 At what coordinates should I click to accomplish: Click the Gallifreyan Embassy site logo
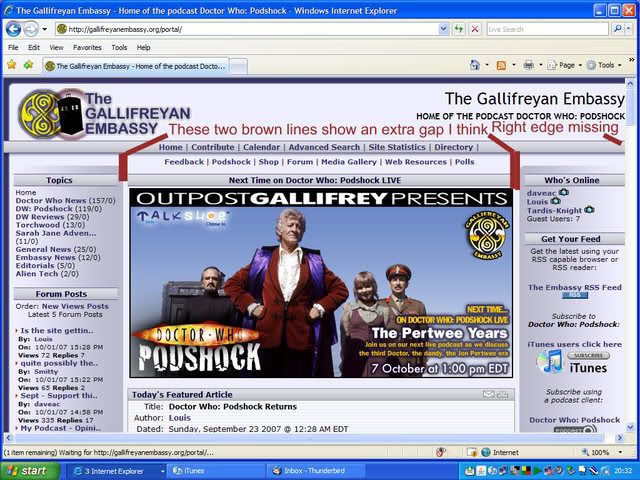click(x=104, y=113)
